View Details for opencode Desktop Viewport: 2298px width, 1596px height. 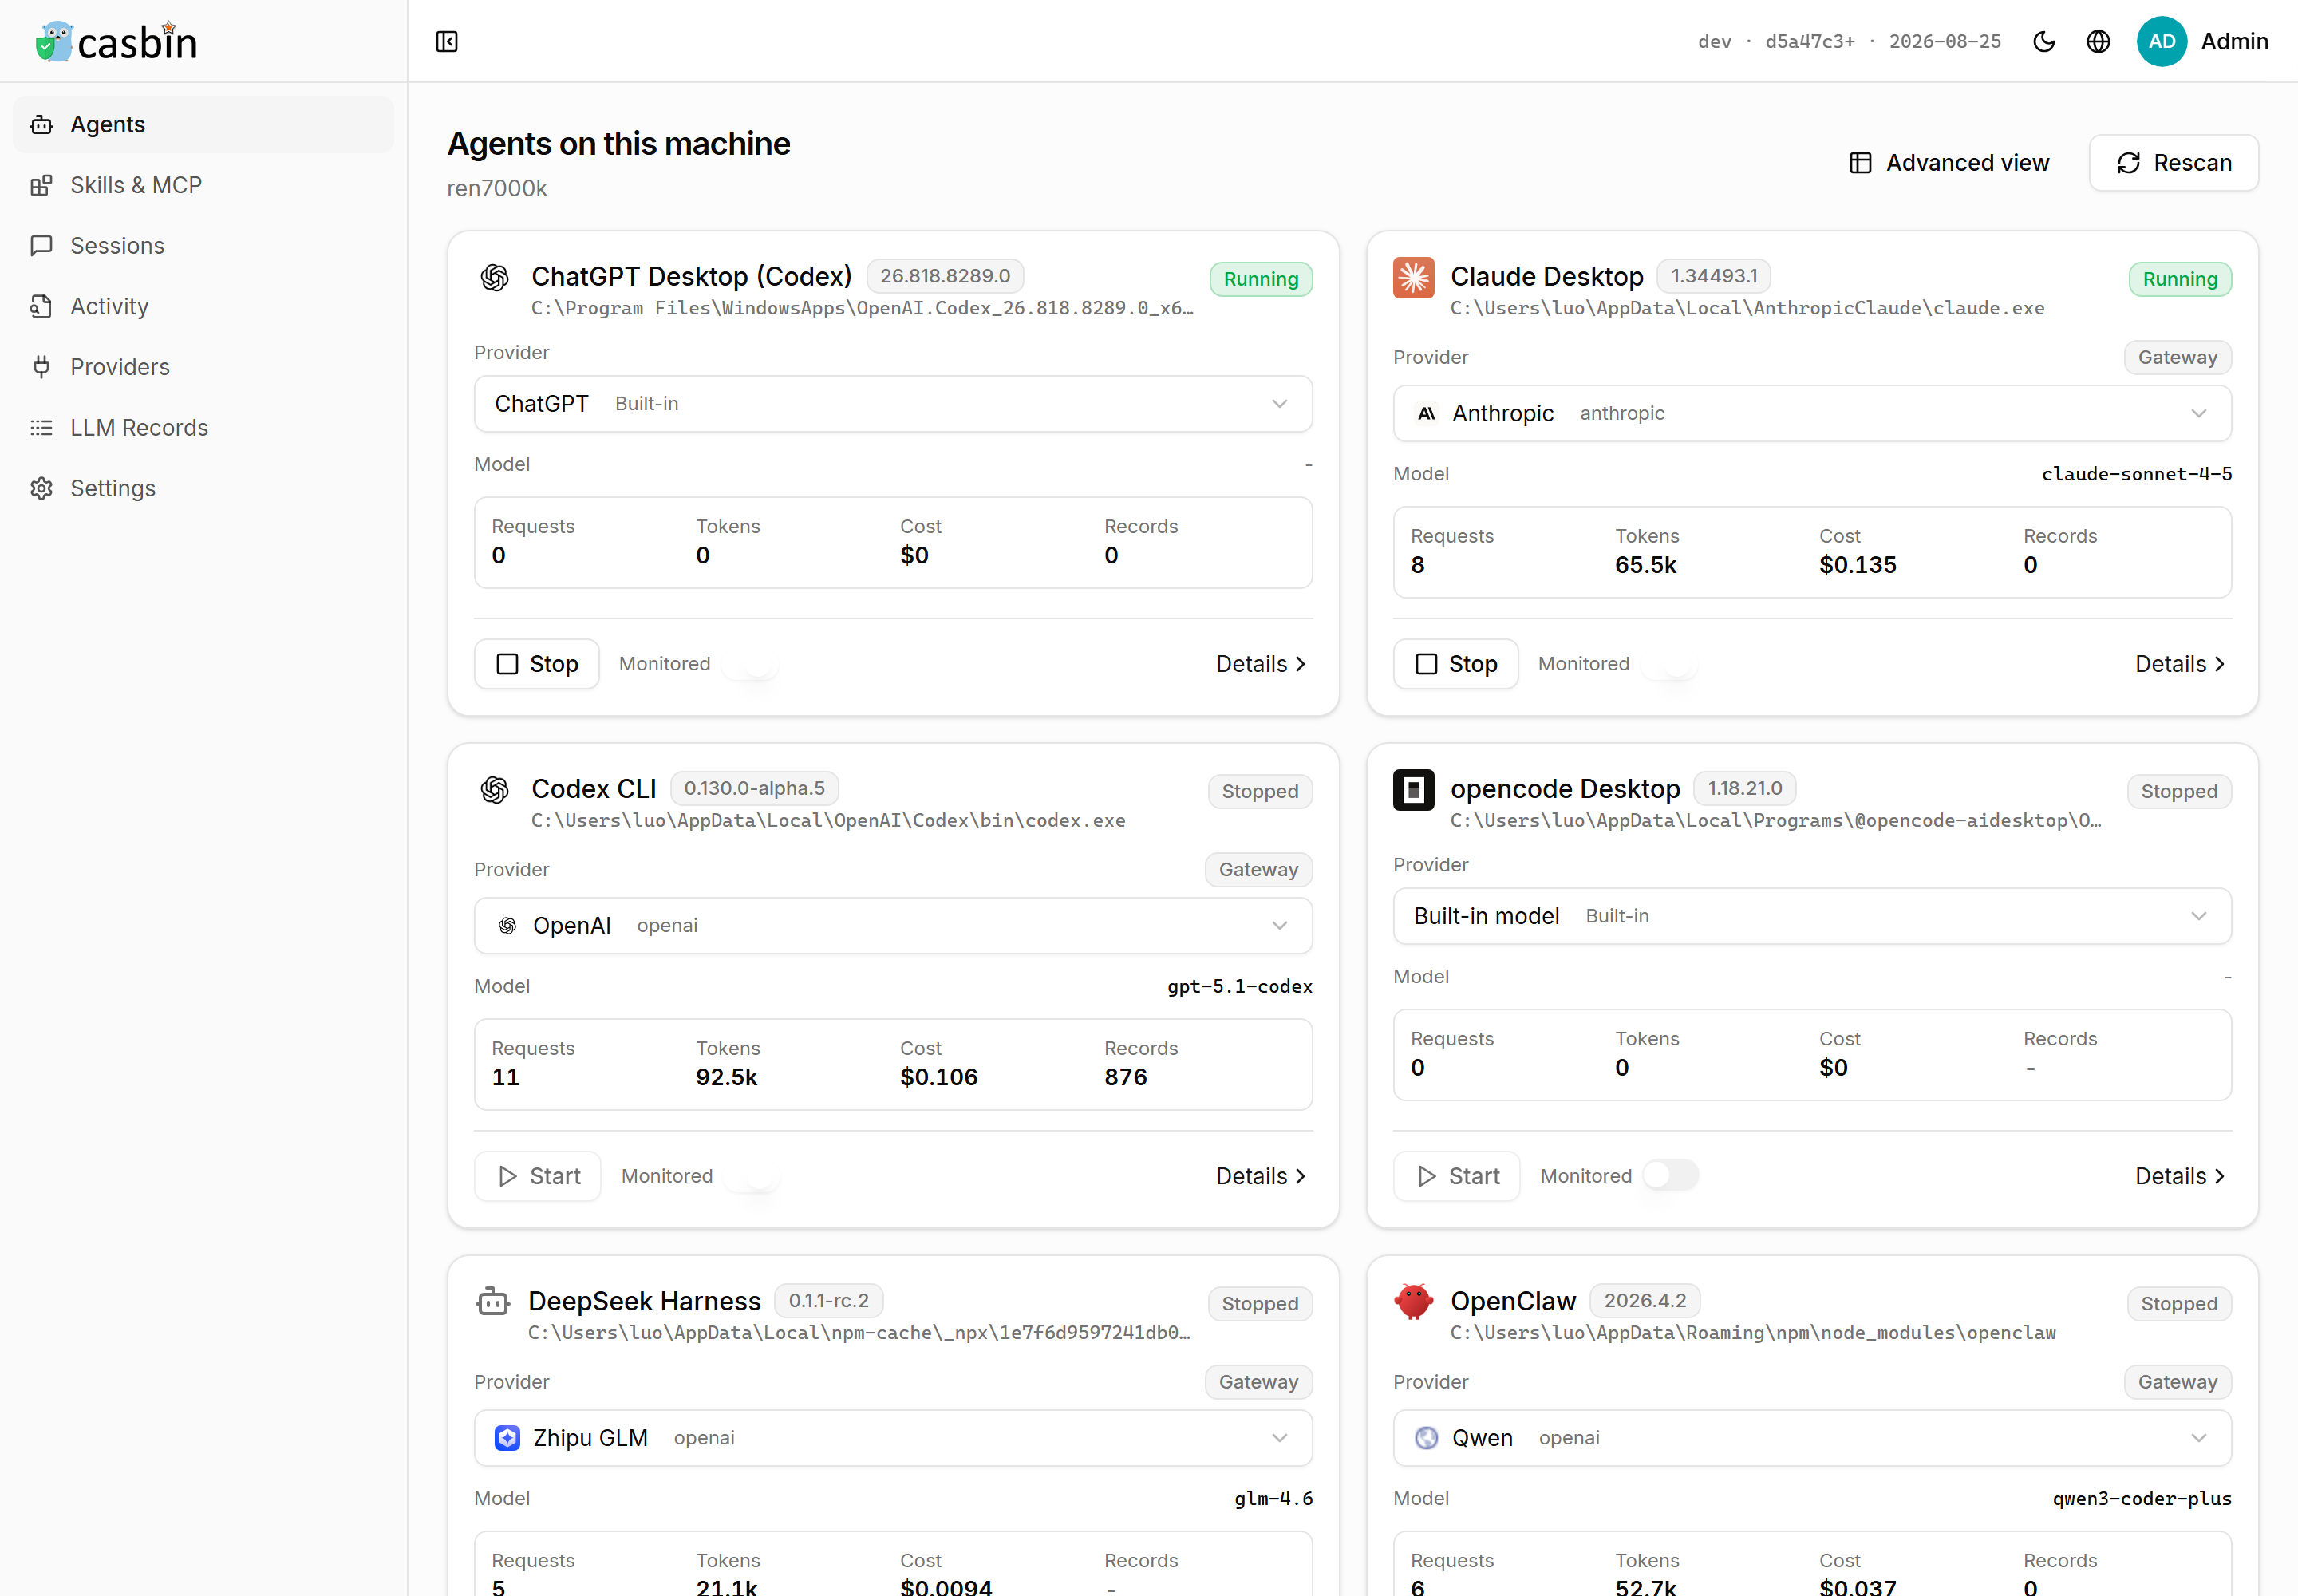(2180, 1176)
